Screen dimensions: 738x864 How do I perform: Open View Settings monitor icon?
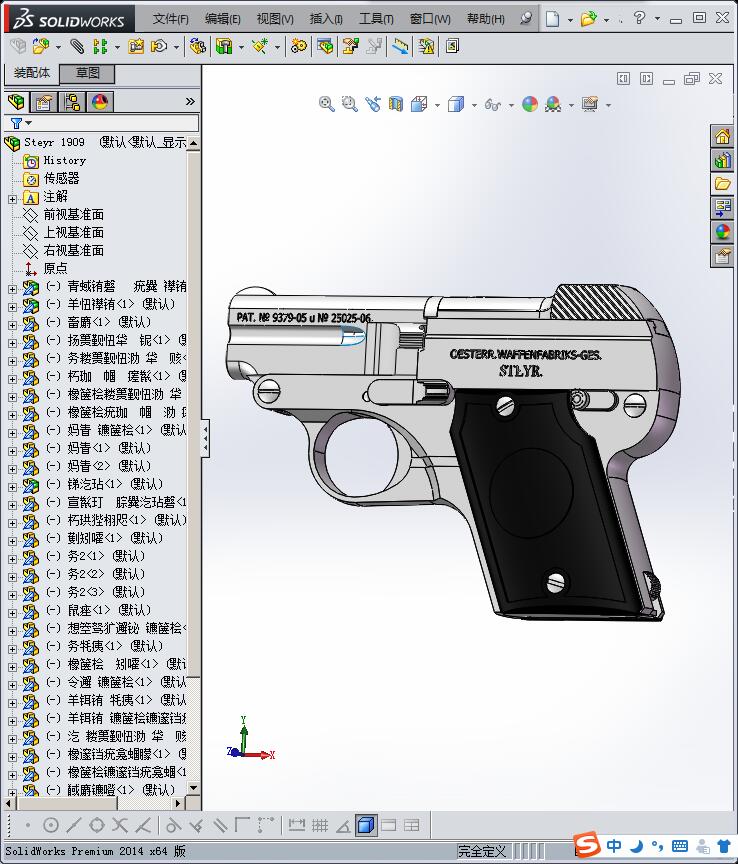[590, 104]
